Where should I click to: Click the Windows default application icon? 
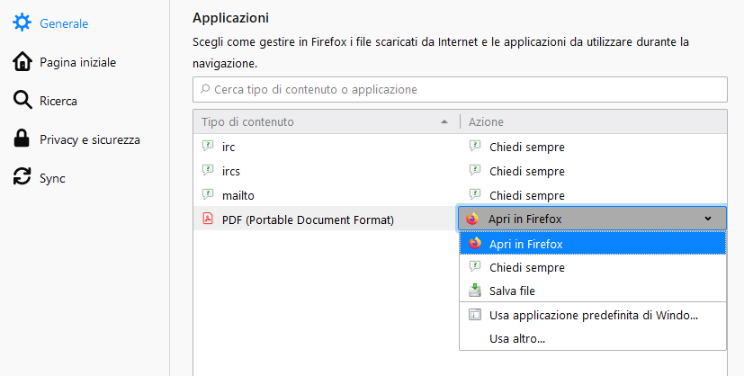475,314
